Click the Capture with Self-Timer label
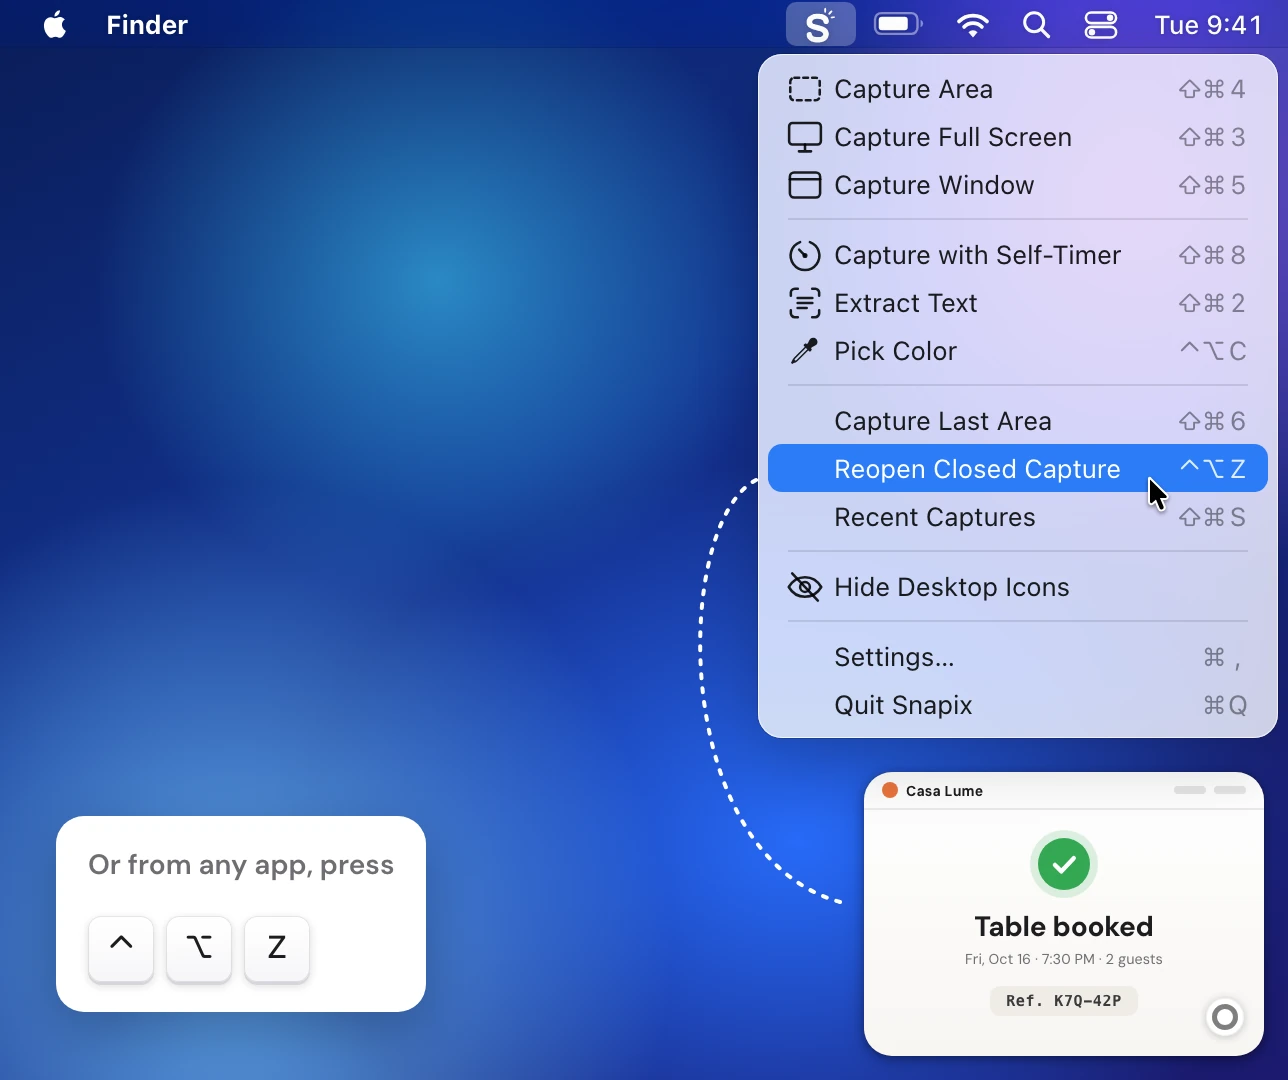The image size is (1288, 1080). click(x=977, y=255)
